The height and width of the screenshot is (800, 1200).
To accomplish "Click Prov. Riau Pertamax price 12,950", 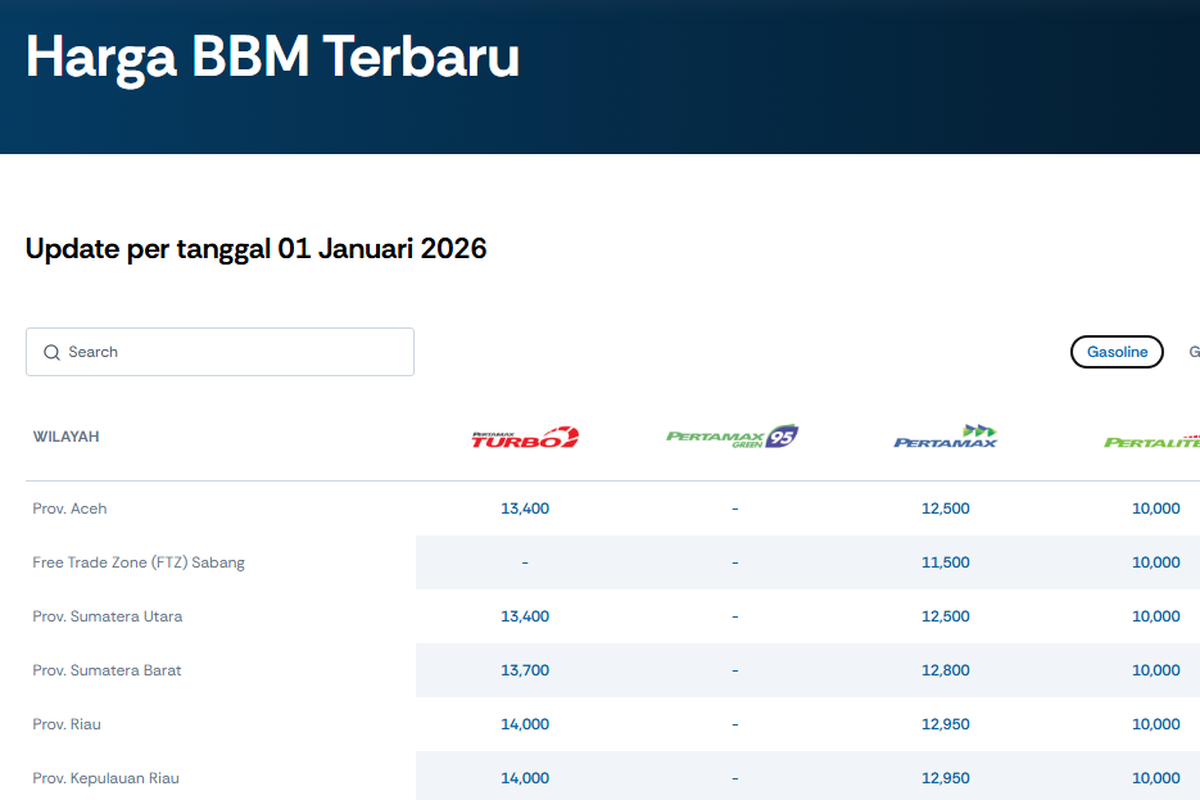I will [946, 724].
